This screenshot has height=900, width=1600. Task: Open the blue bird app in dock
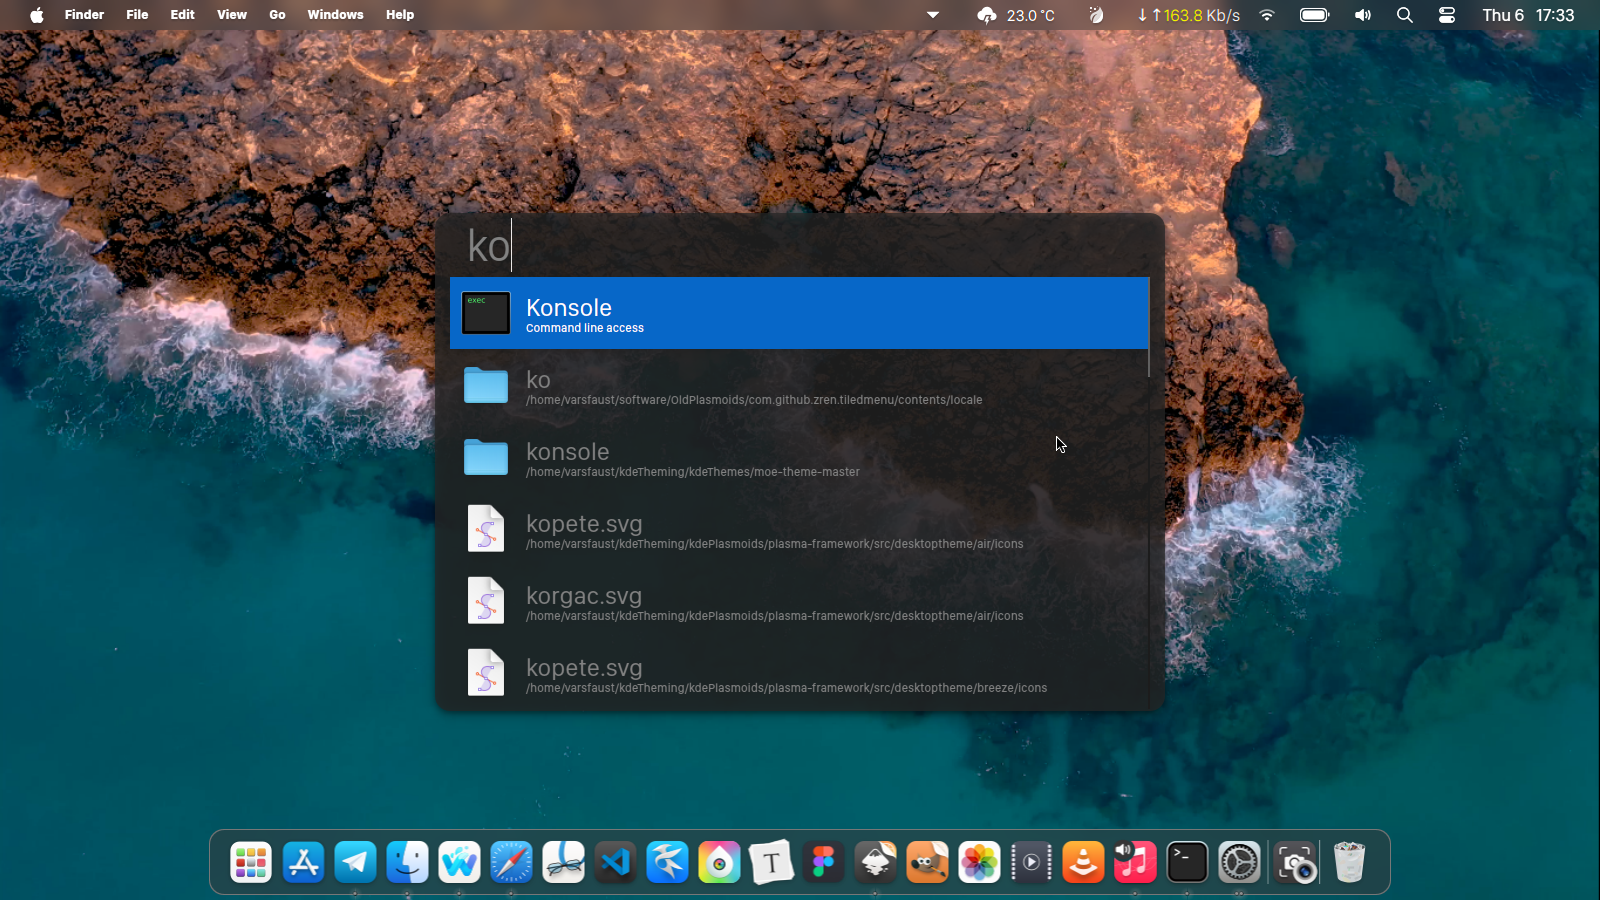click(x=667, y=862)
